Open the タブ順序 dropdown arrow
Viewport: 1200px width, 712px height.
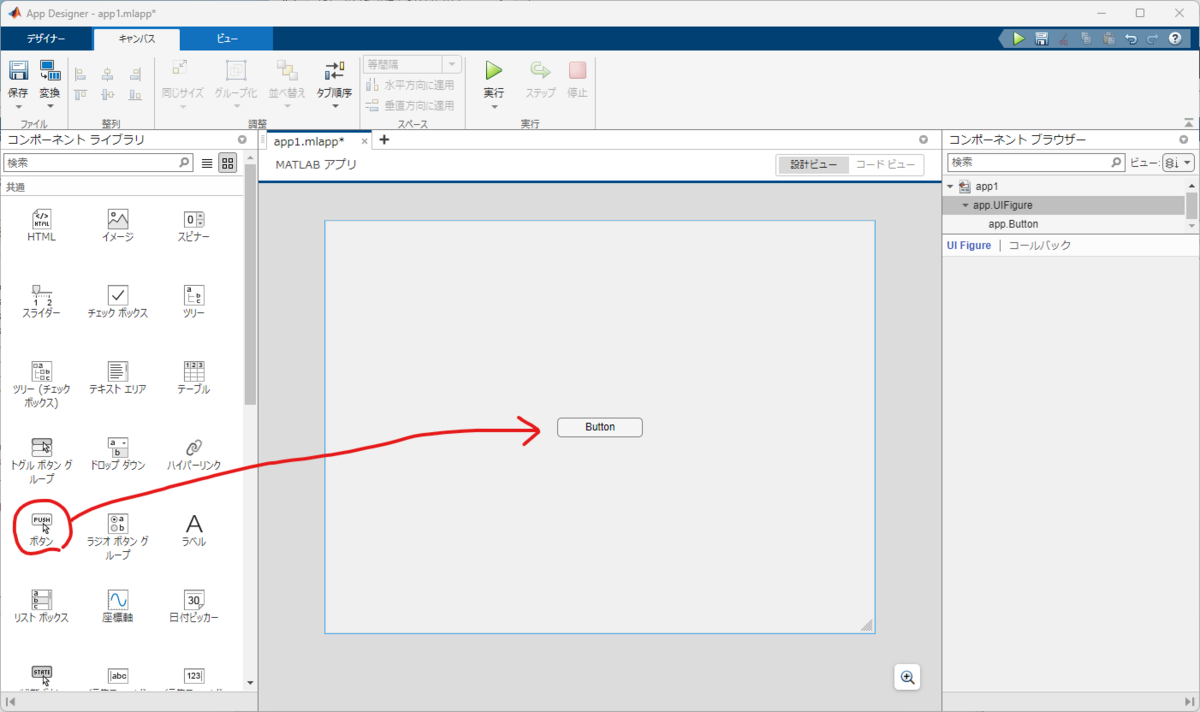pos(334,106)
